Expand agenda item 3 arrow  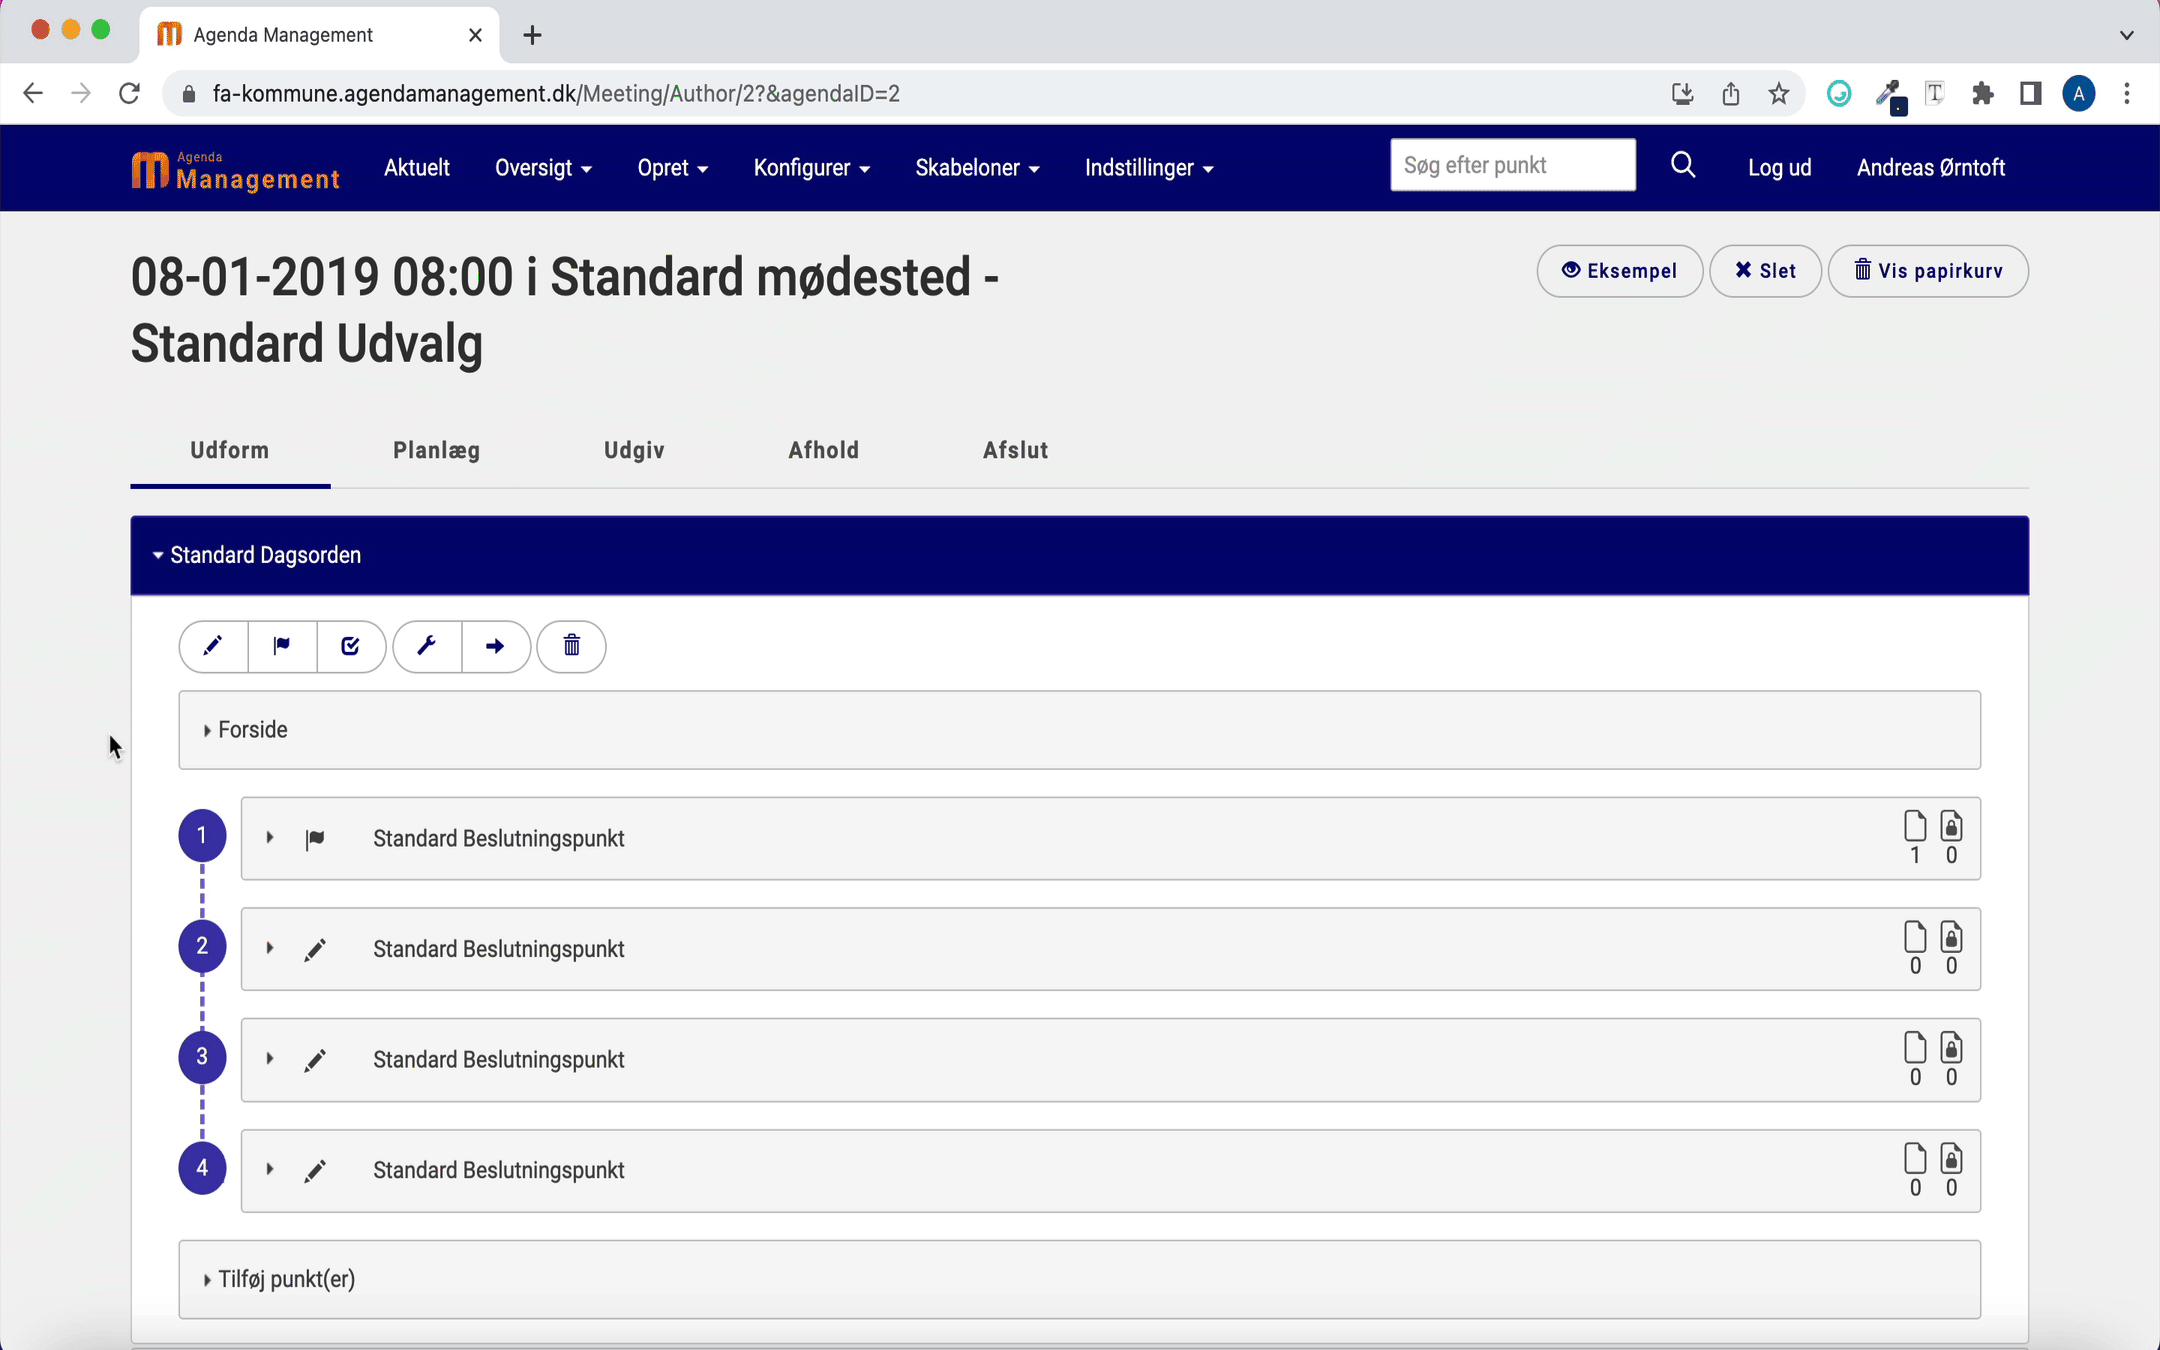tap(270, 1059)
